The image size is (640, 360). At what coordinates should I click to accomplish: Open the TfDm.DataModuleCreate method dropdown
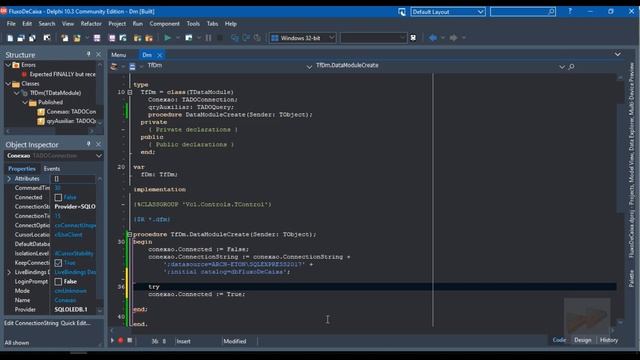click(x=562, y=67)
